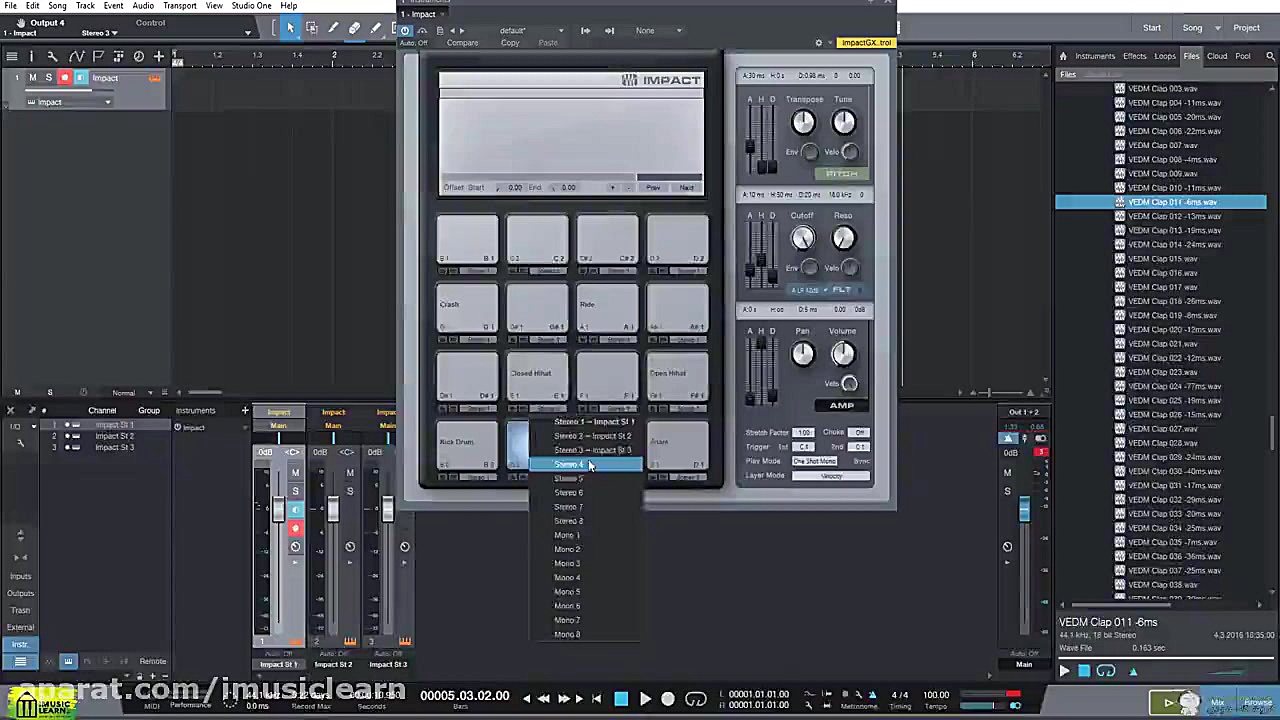
Task: Return to zero in the transport
Action: point(596,699)
